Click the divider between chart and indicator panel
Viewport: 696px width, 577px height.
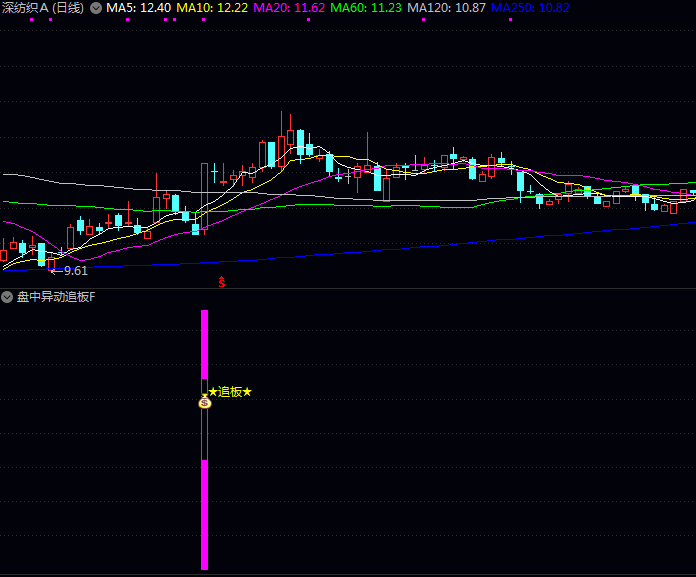348,289
